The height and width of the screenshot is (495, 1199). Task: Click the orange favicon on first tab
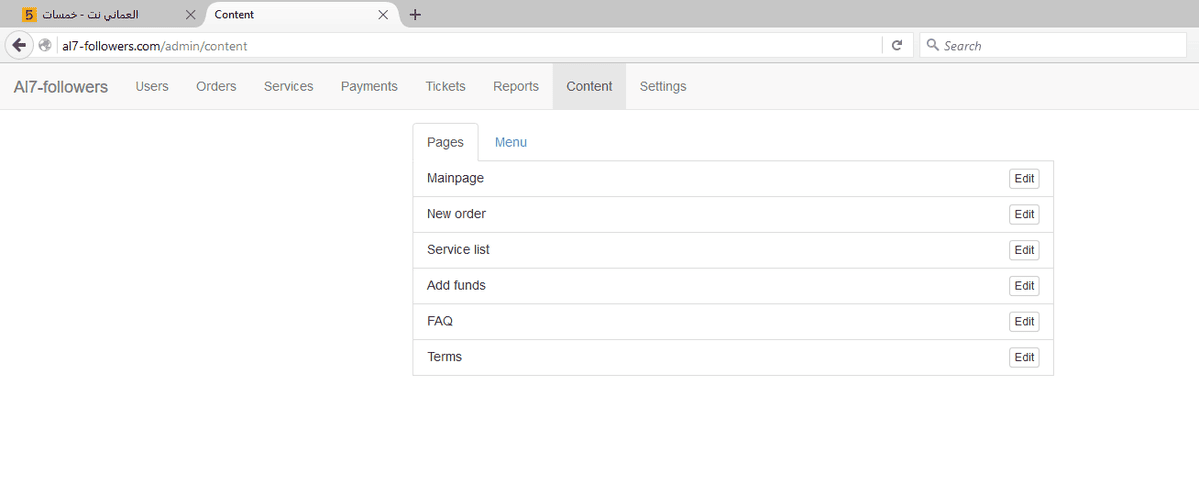click(x=29, y=15)
